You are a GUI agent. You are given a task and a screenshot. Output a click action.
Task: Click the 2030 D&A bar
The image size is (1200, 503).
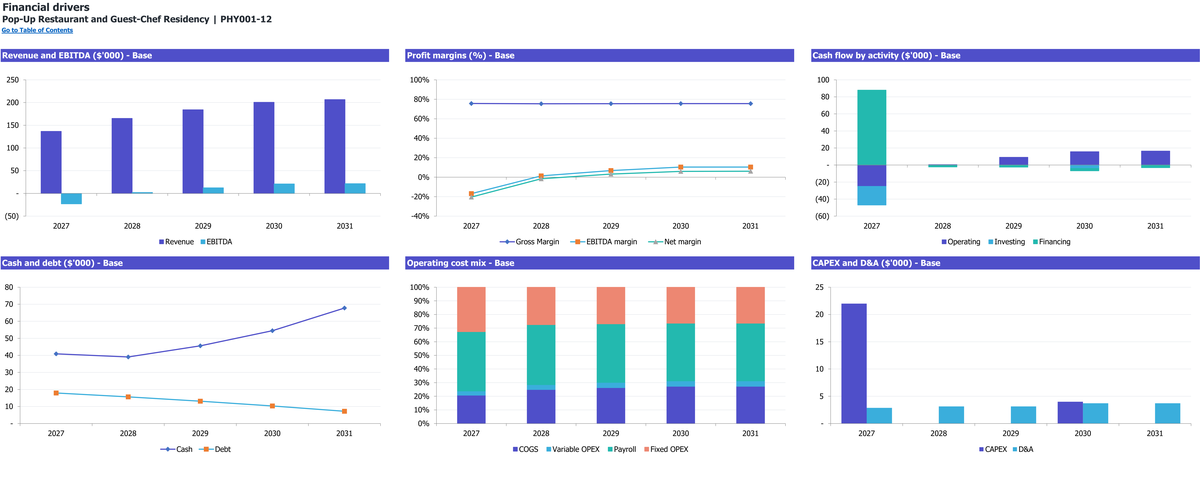(x=1095, y=413)
